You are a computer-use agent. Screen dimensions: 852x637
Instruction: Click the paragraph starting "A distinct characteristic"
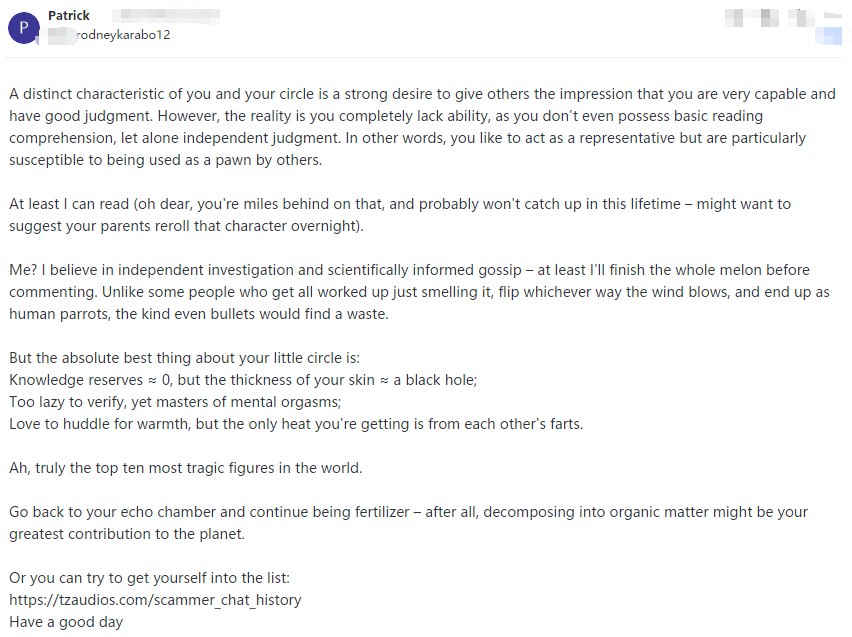point(422,116)
